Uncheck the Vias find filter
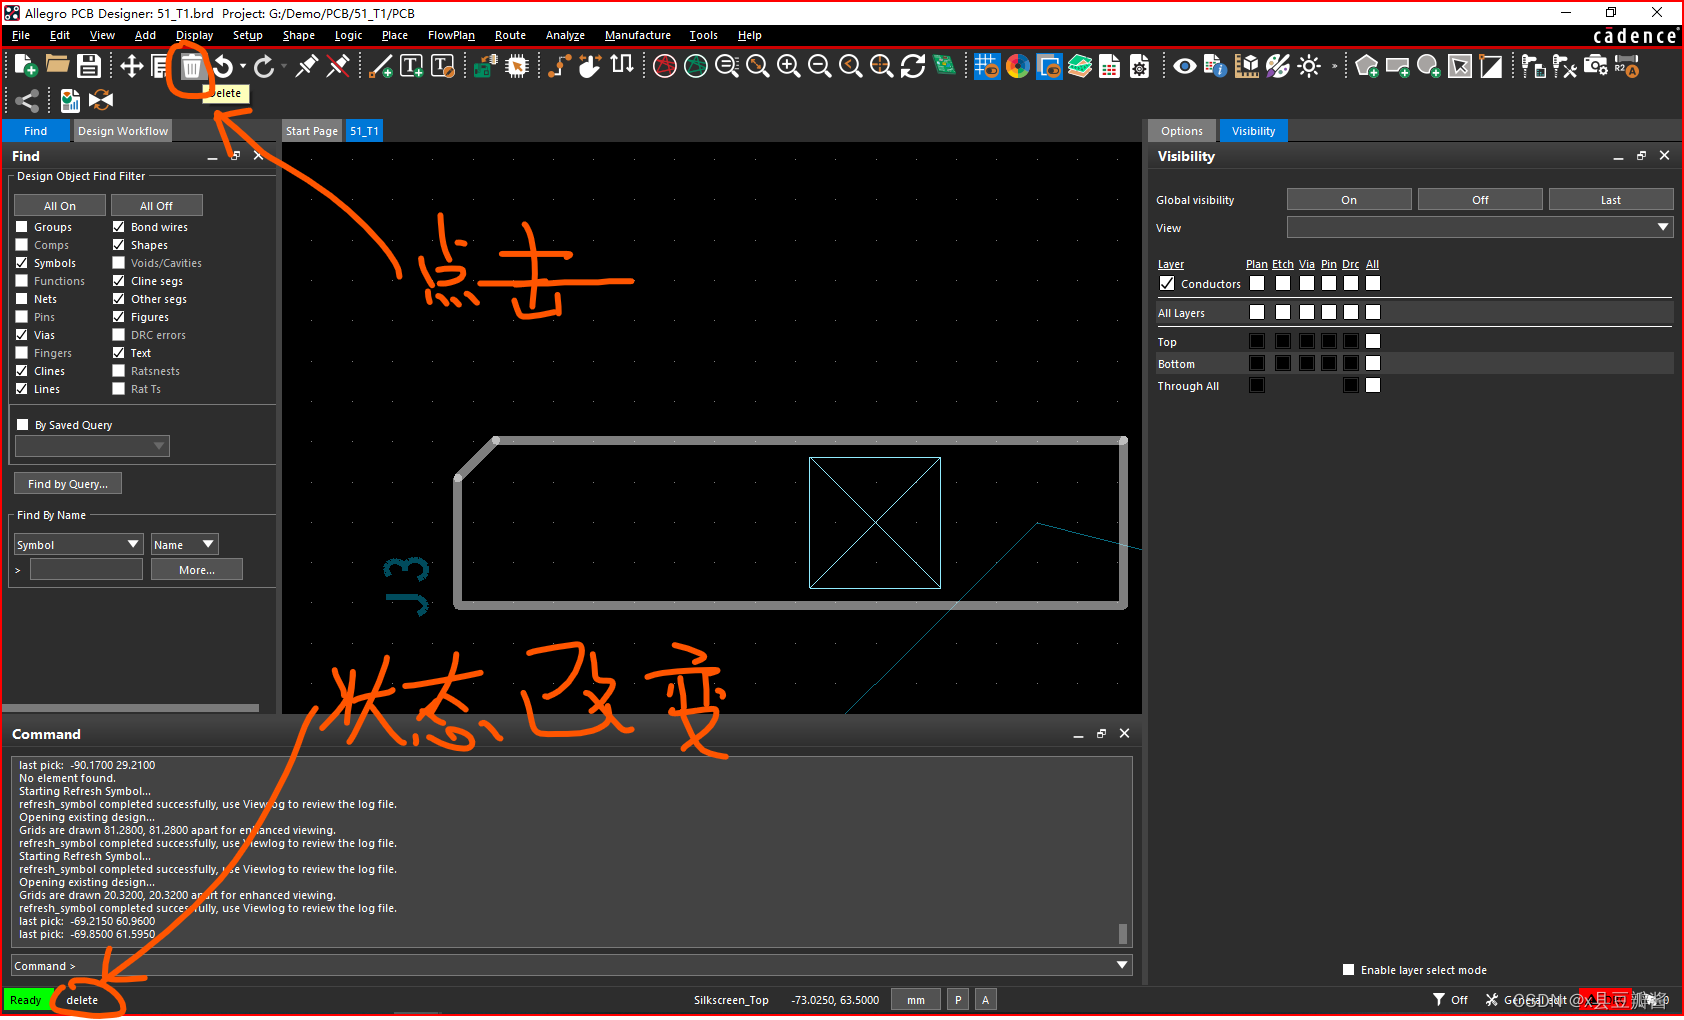The image size is (1684, 1020). point(22,335)
